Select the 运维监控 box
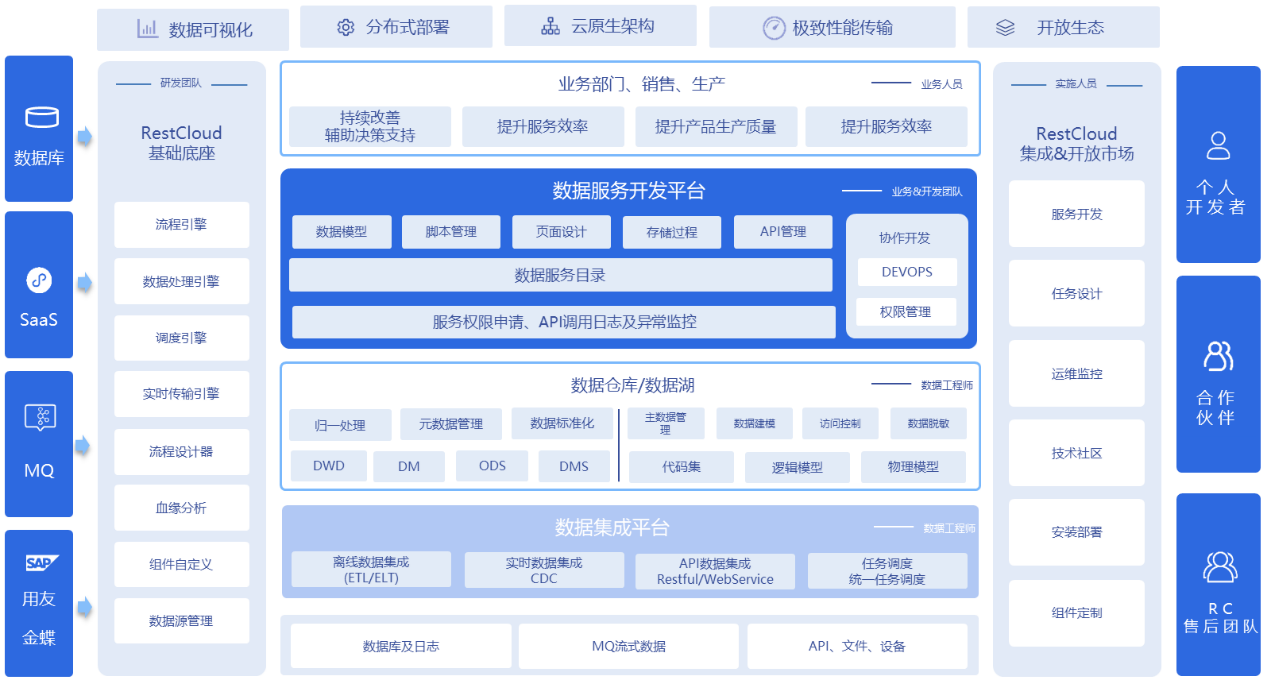 [1077, 374]
